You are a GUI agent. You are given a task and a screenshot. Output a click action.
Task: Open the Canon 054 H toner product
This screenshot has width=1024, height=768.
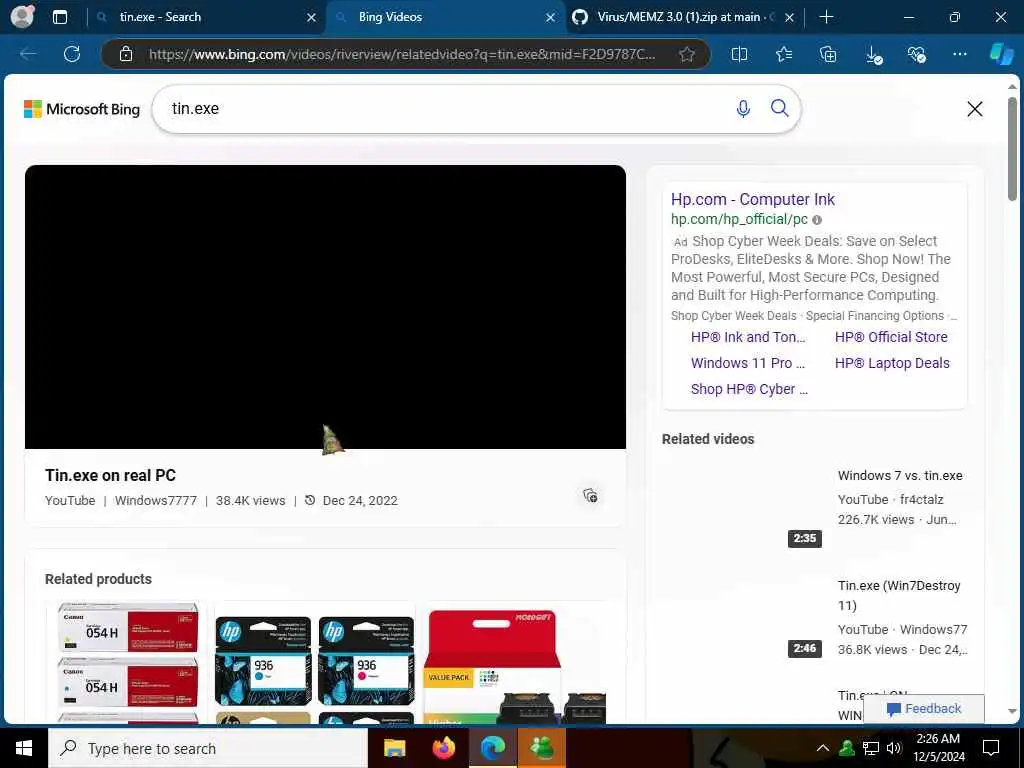[127, 663]
